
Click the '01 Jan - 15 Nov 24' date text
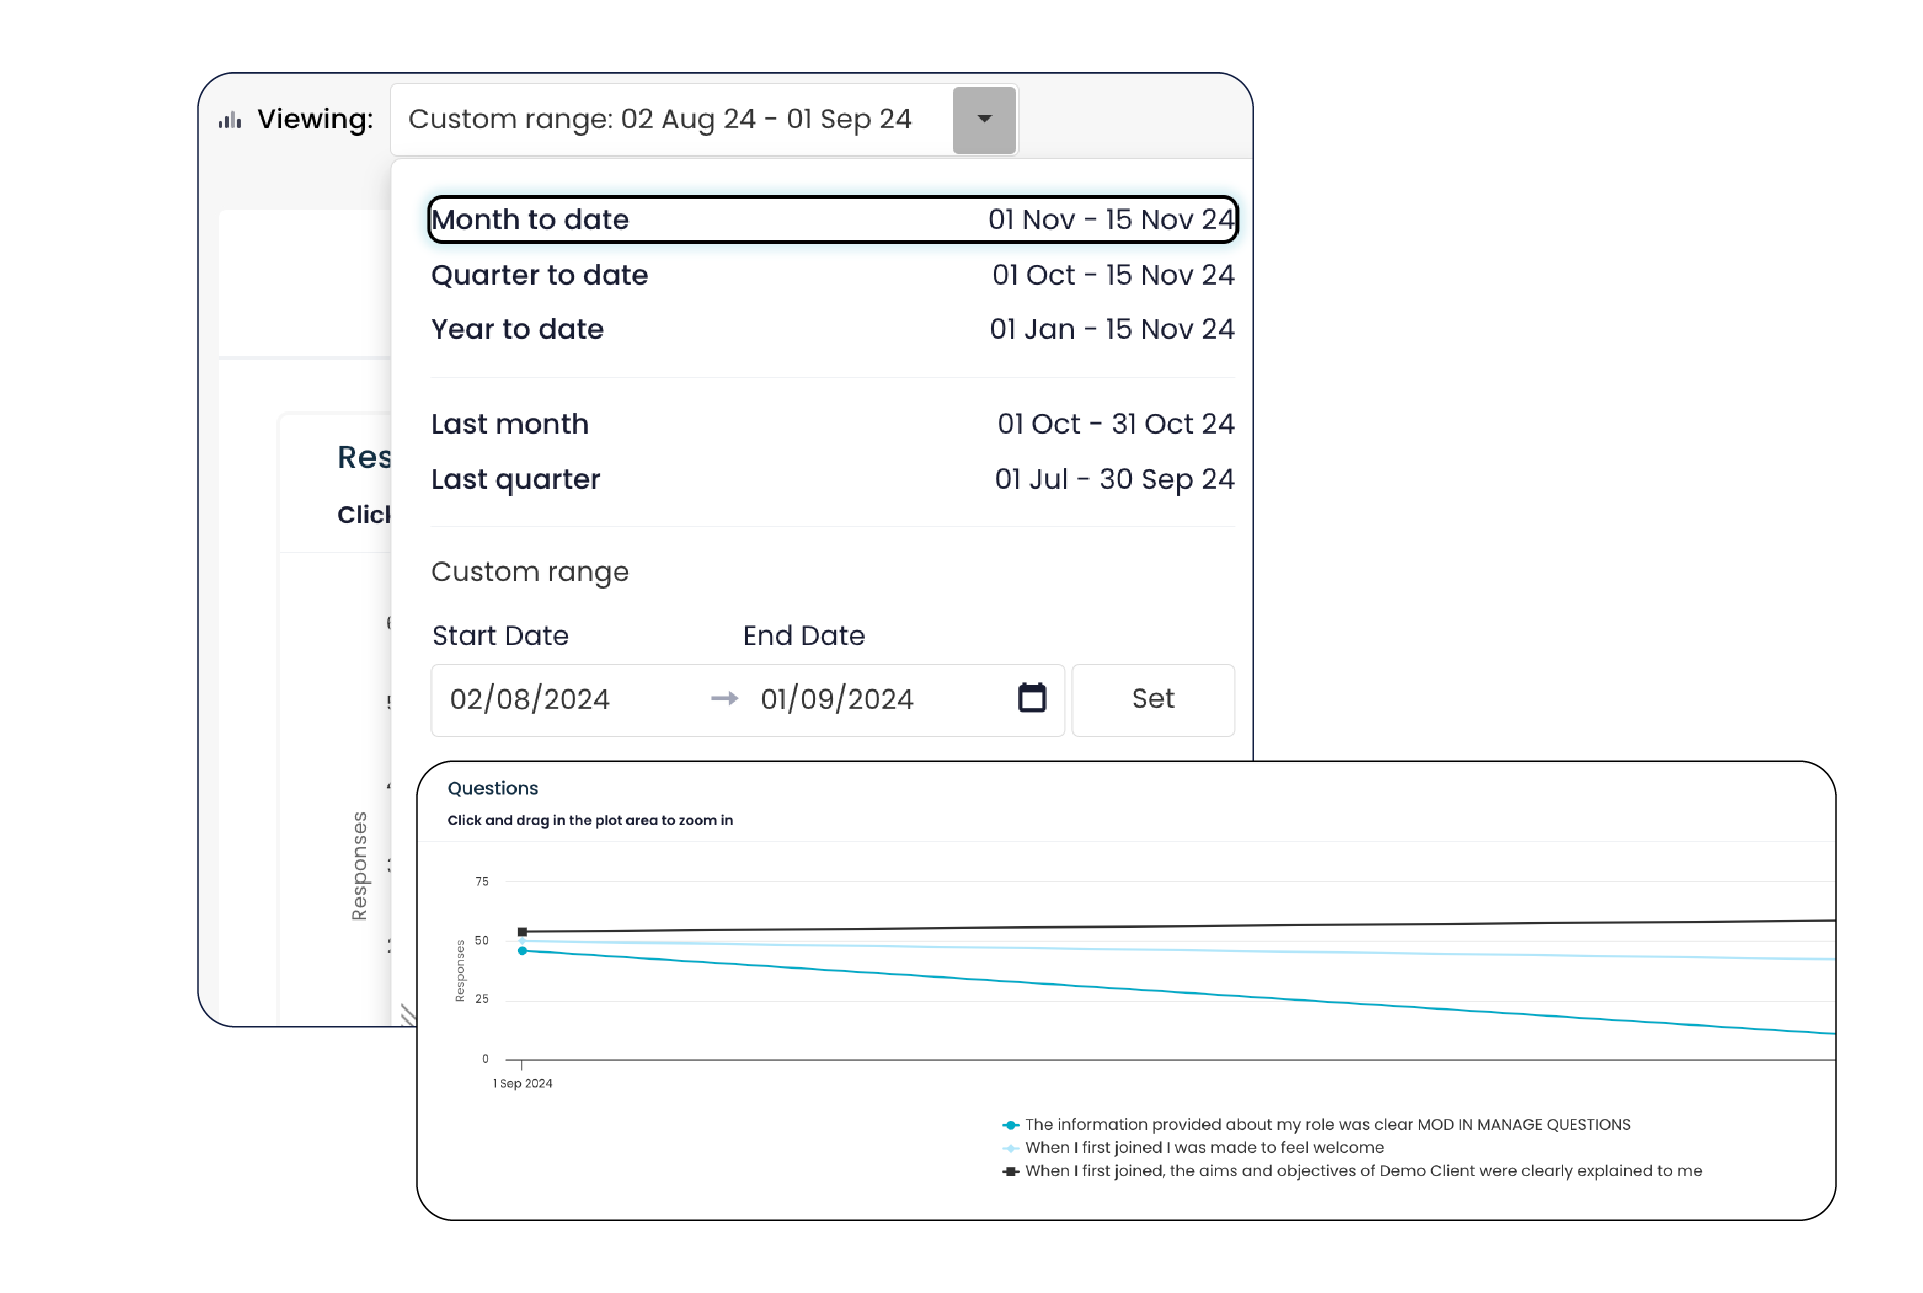1112,329
